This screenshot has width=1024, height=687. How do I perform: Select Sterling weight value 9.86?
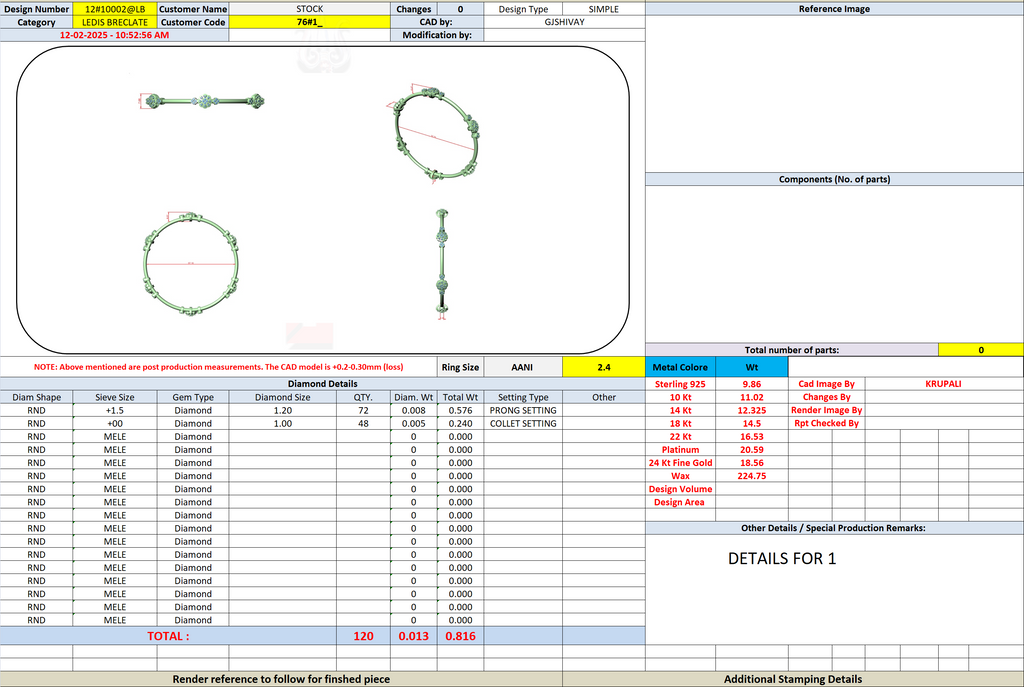[x=752, y=384]
